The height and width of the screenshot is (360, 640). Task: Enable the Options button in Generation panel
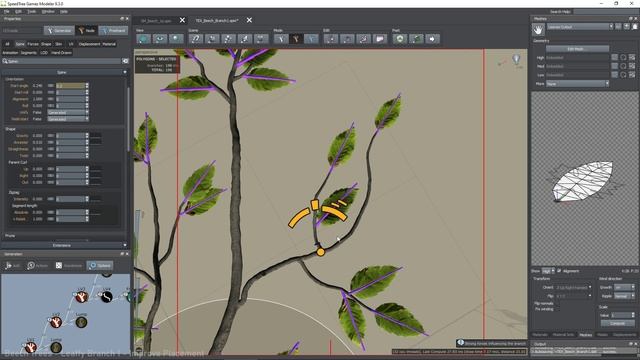(100, 265)
